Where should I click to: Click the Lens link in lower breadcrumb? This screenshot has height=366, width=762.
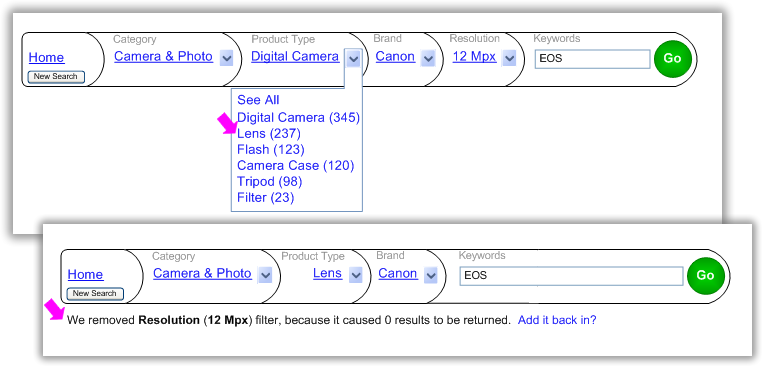pos(327,273)
